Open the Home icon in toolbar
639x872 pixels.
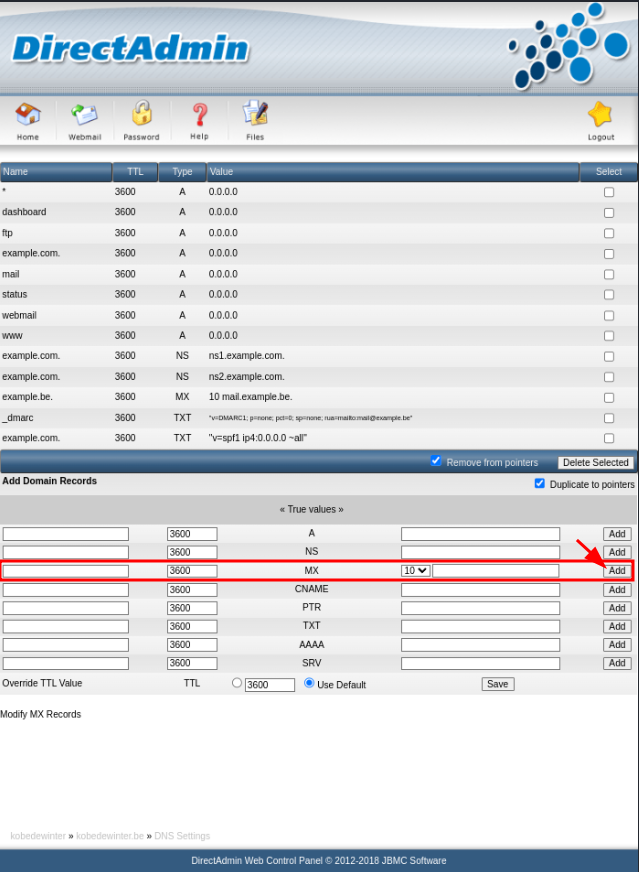pyautogui.click(x=28, y=115)
